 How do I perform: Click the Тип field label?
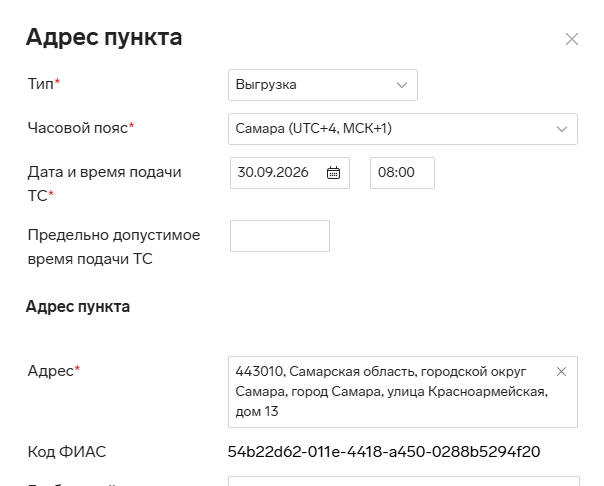pos(44,84)
